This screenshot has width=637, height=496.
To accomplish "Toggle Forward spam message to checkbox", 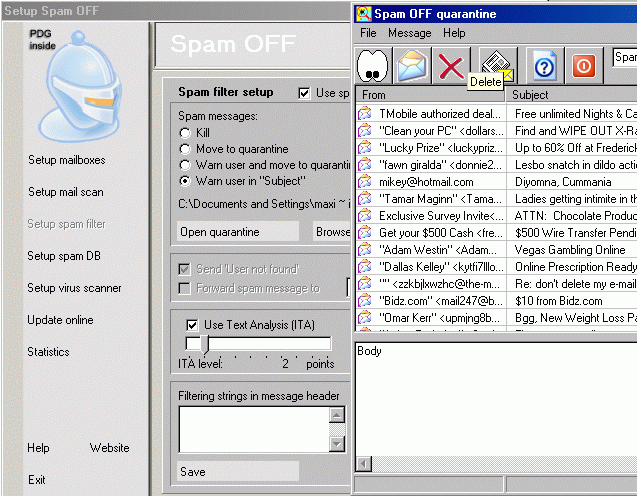I will click(184, 288).
